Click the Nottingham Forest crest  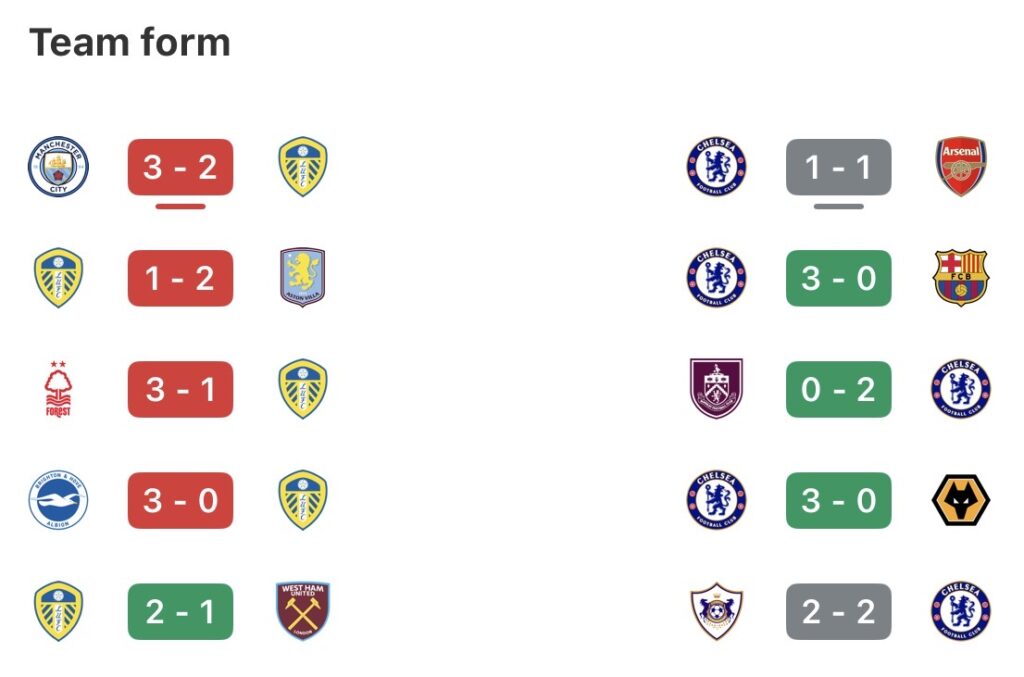tap(58, 389)
